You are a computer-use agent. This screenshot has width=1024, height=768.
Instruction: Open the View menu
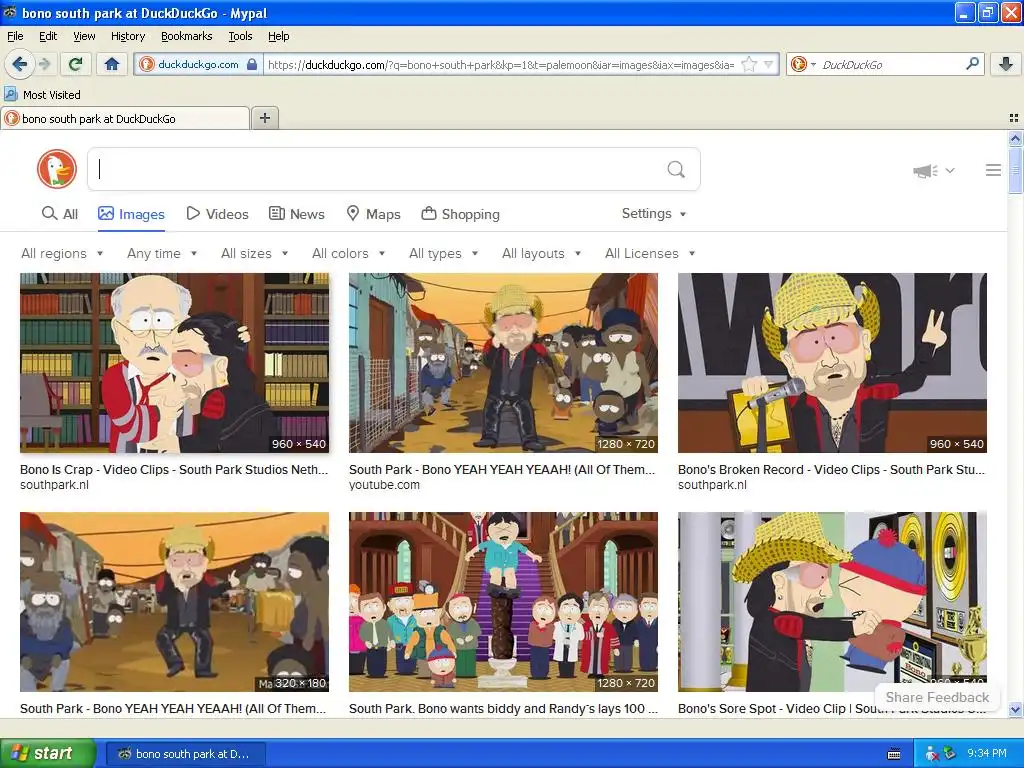click(84, 36)
